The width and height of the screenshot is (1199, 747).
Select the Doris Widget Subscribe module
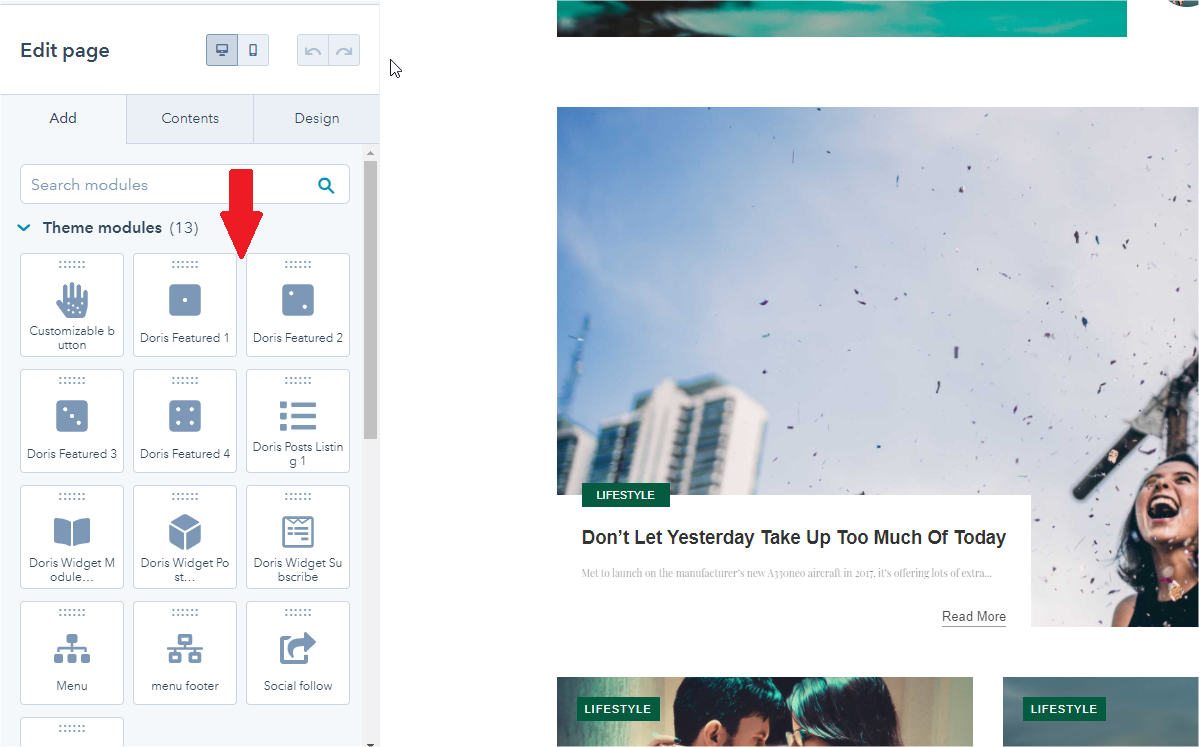[298, 537]
